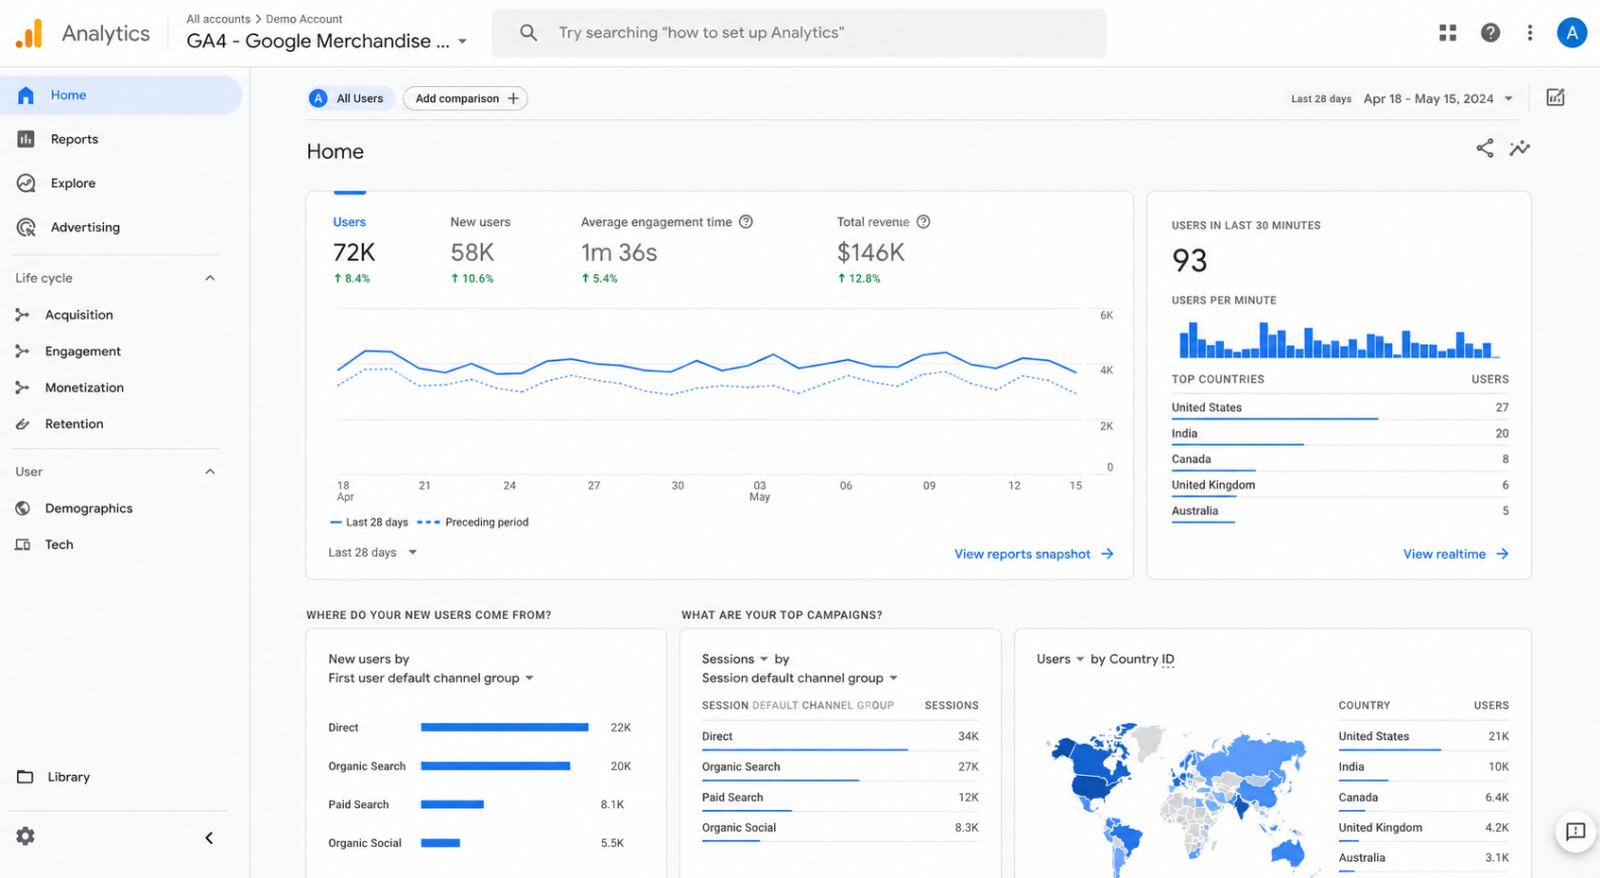Open the Help icon

1490,33
